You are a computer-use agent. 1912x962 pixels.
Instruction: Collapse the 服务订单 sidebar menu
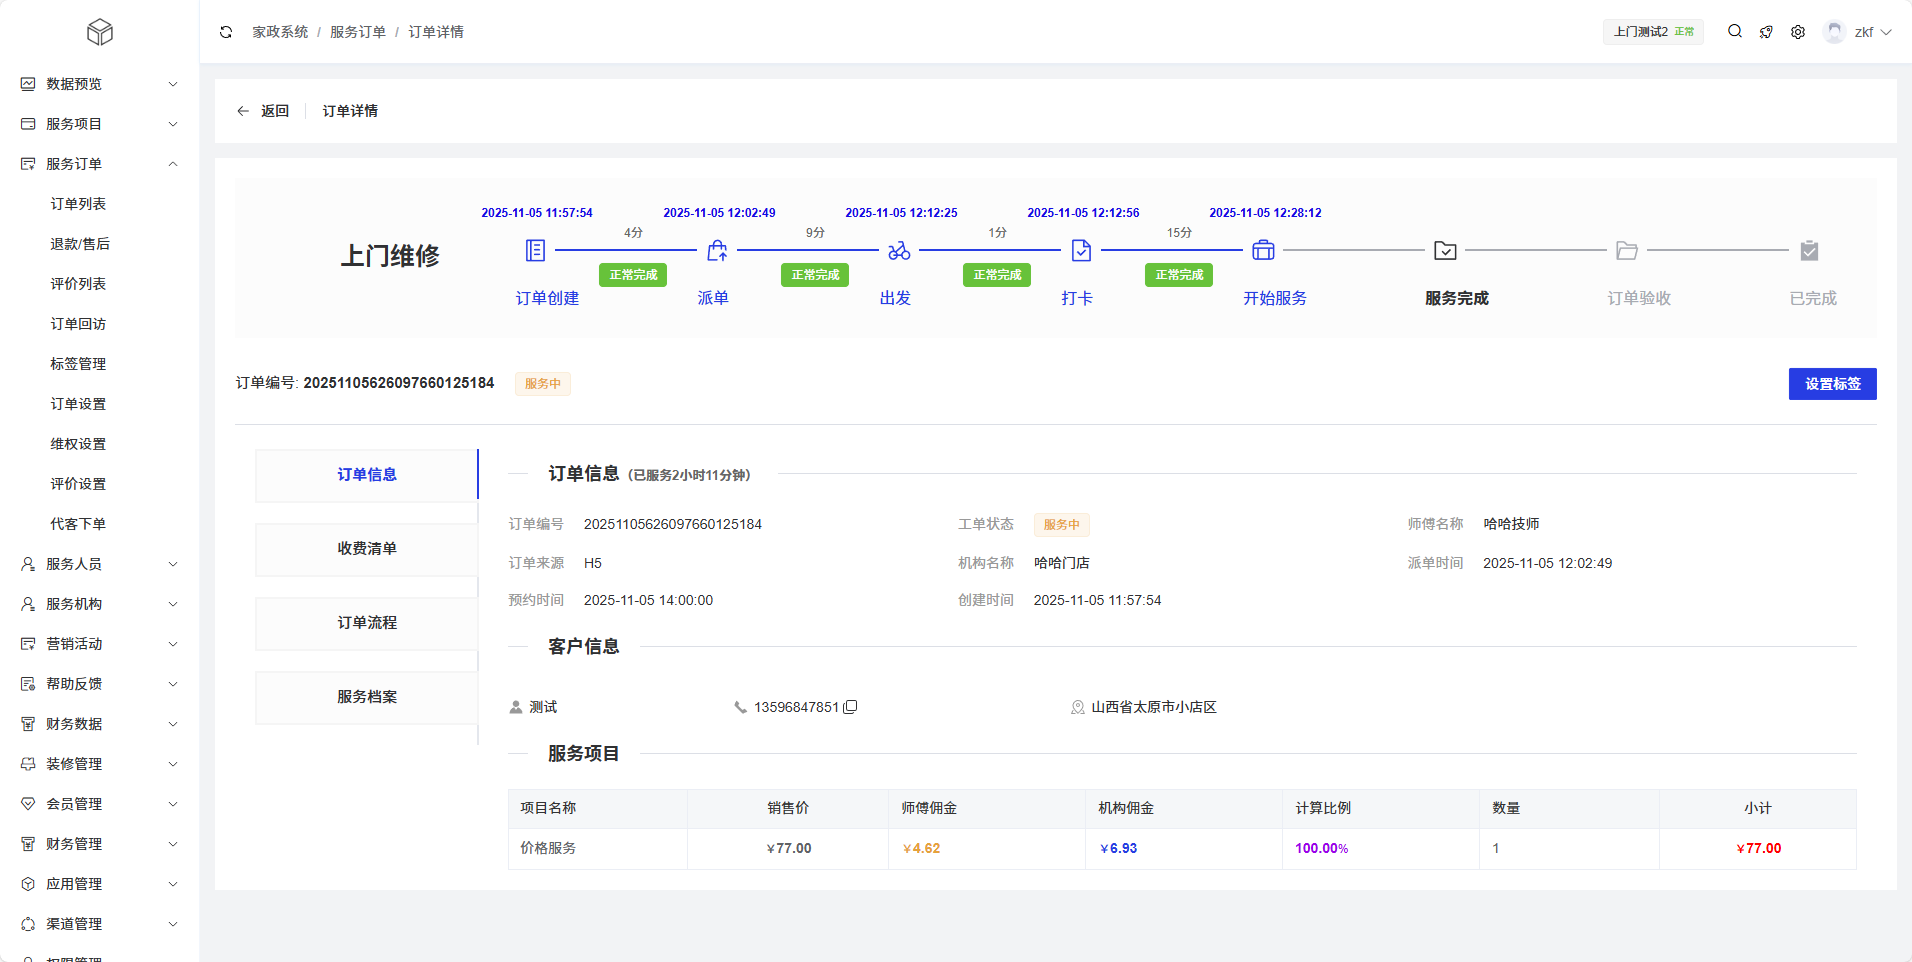click(100, 164)
